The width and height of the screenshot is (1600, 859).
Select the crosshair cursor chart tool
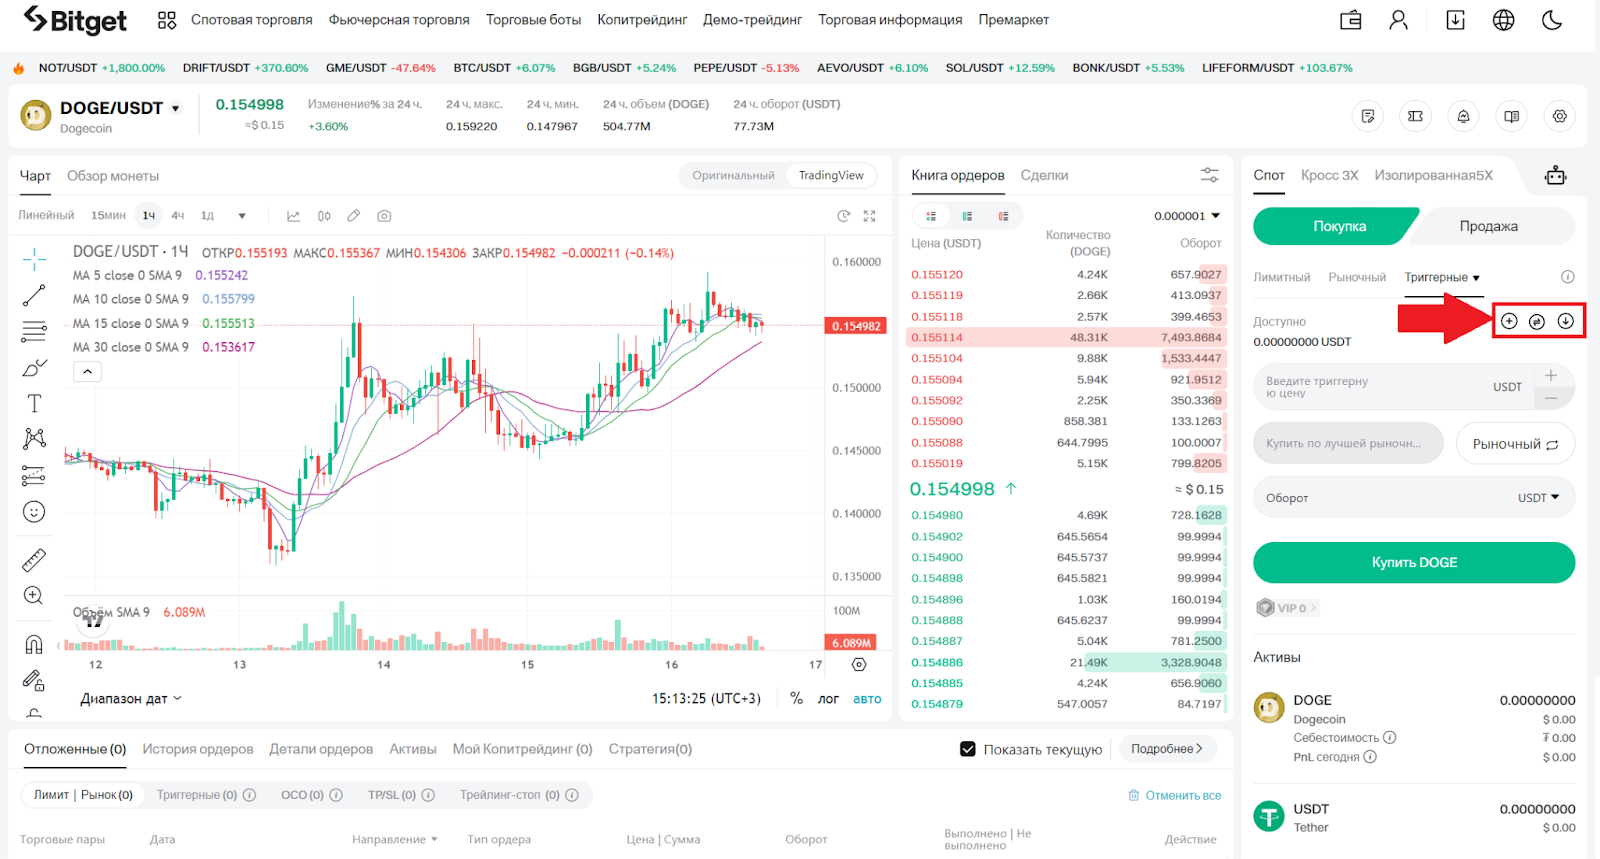pos(34,260)
